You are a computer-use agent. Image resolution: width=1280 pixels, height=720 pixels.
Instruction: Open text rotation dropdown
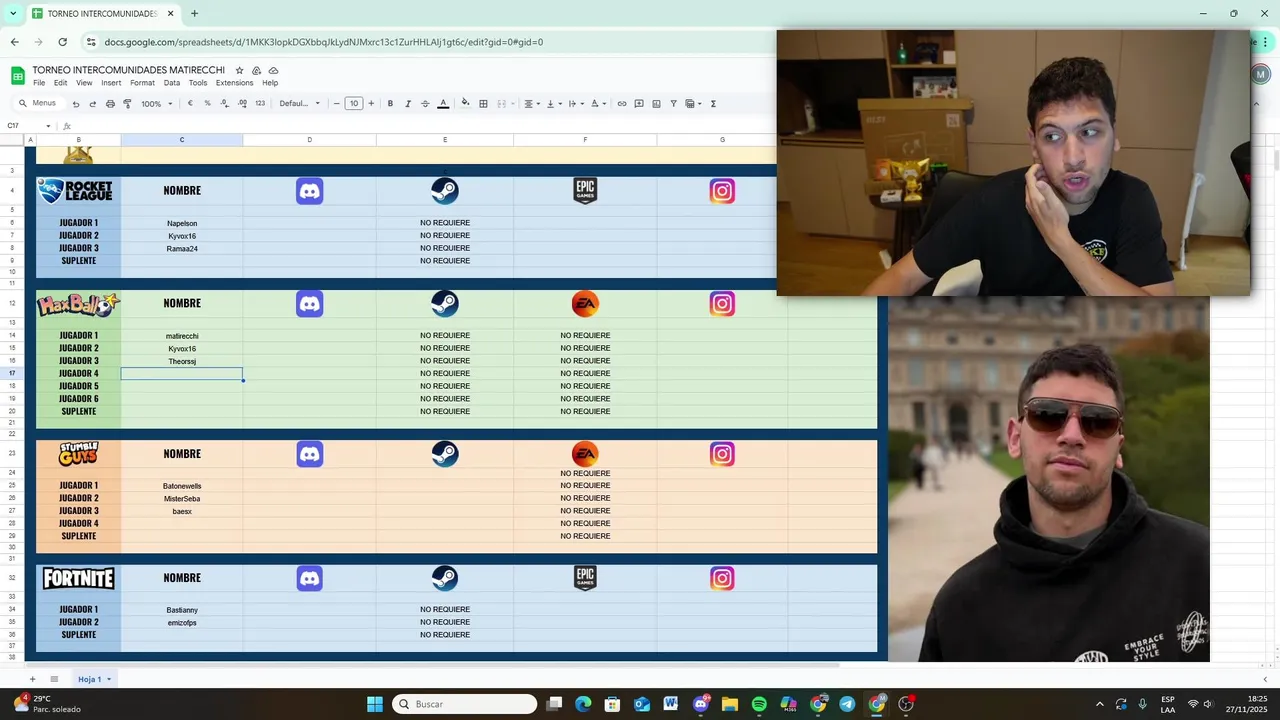coord(598,104)
